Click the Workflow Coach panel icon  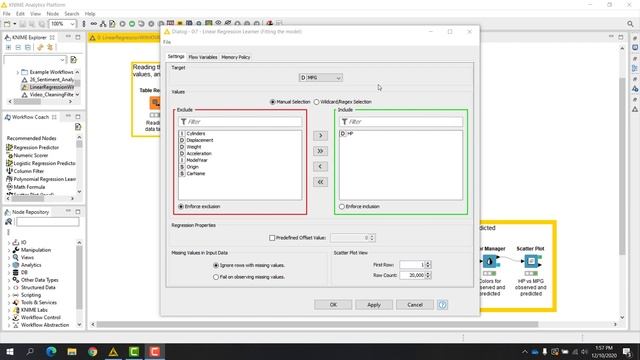click(x=8, y=117)
